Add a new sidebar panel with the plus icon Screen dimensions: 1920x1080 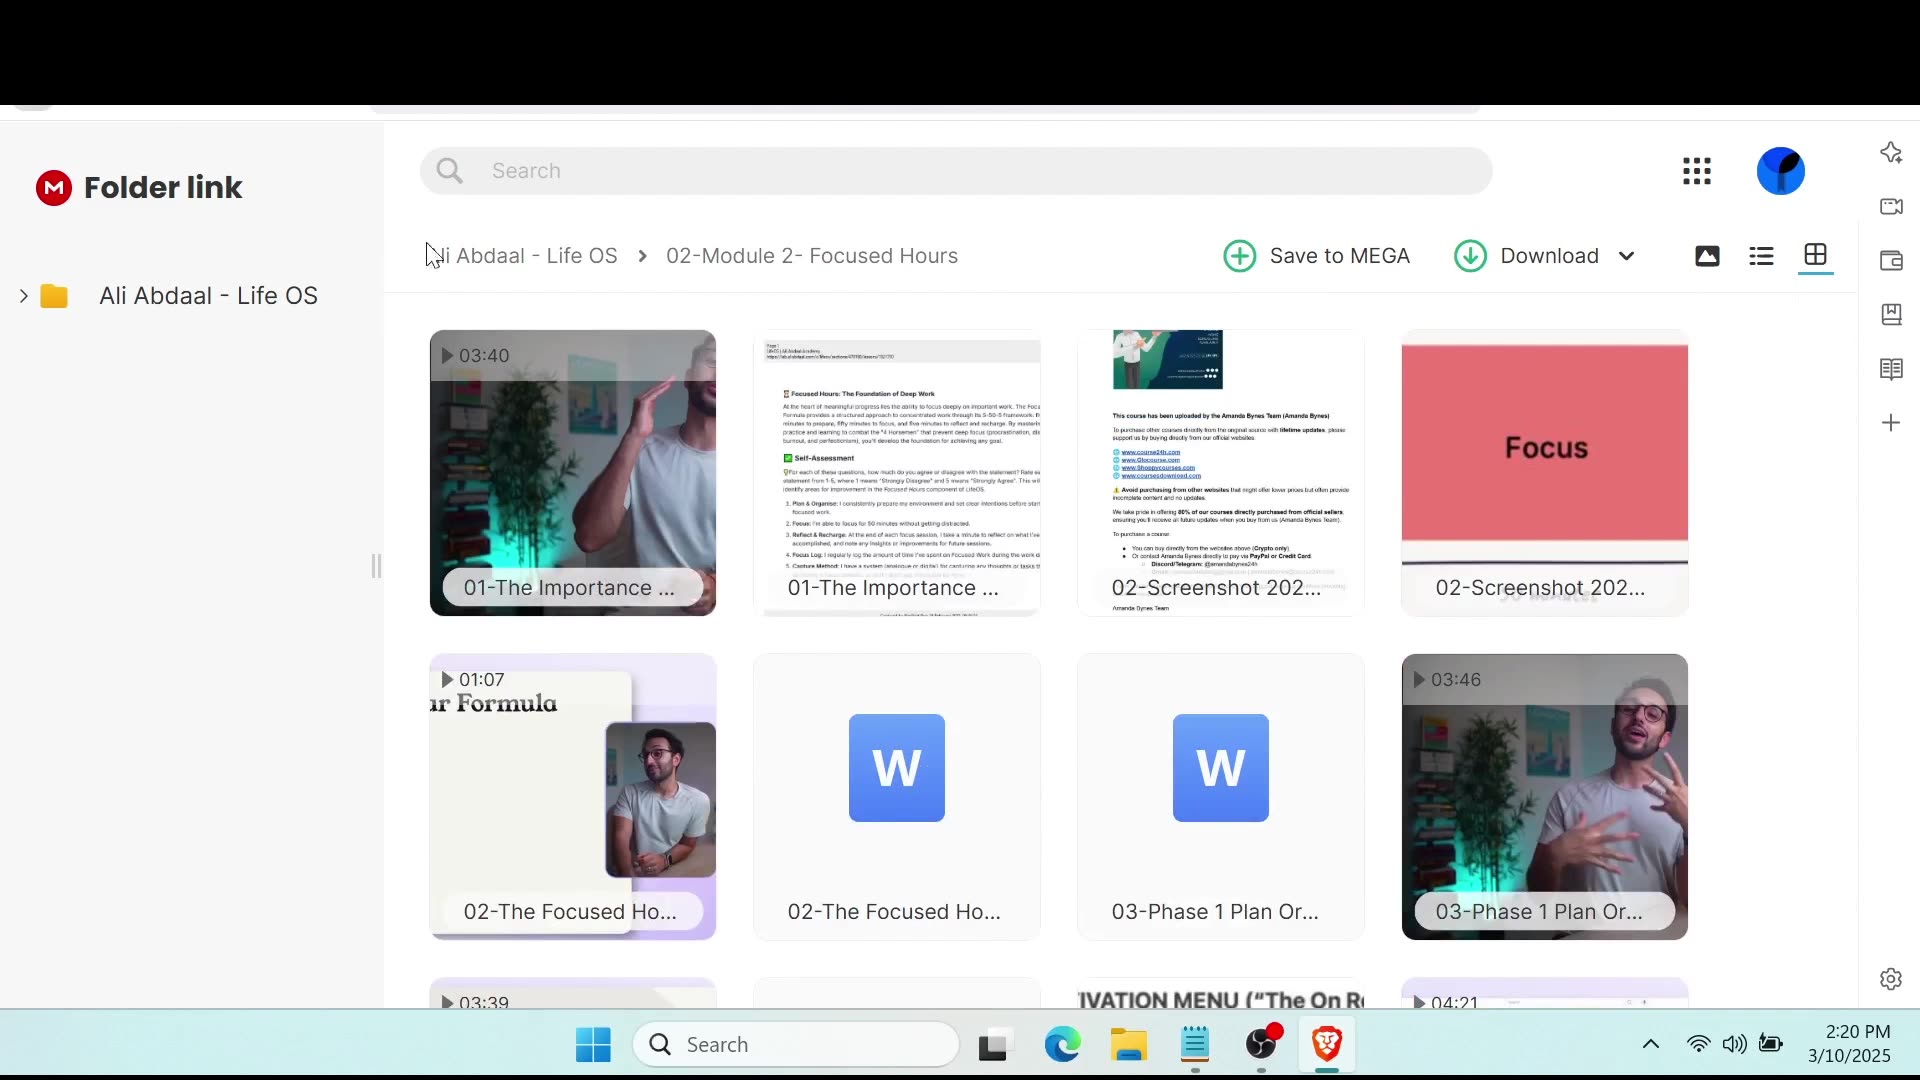(1893, 422)
